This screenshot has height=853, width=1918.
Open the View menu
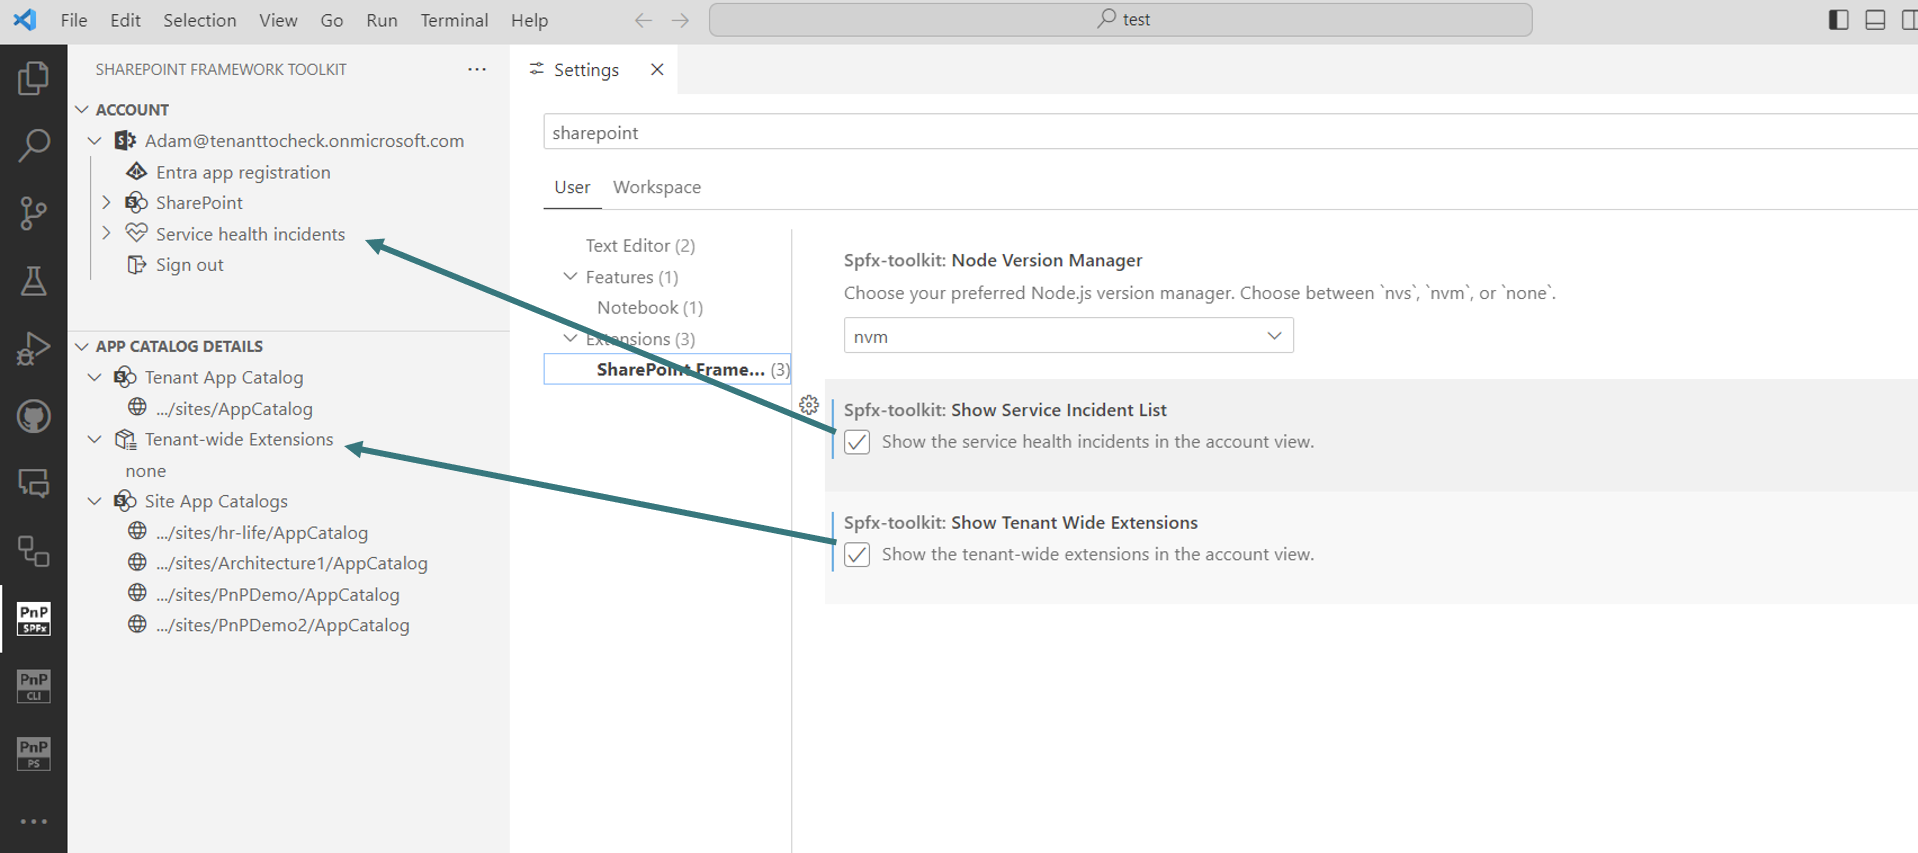tap(278, 20)
